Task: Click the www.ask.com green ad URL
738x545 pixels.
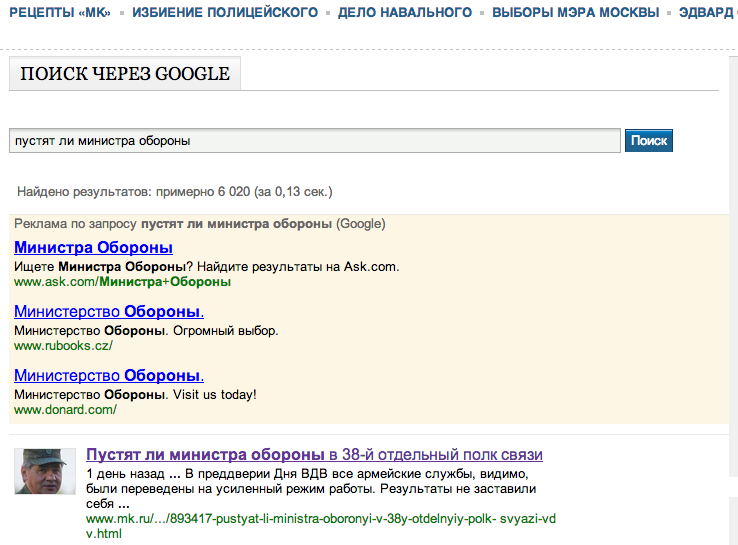Action: click(x=122, y=282)
